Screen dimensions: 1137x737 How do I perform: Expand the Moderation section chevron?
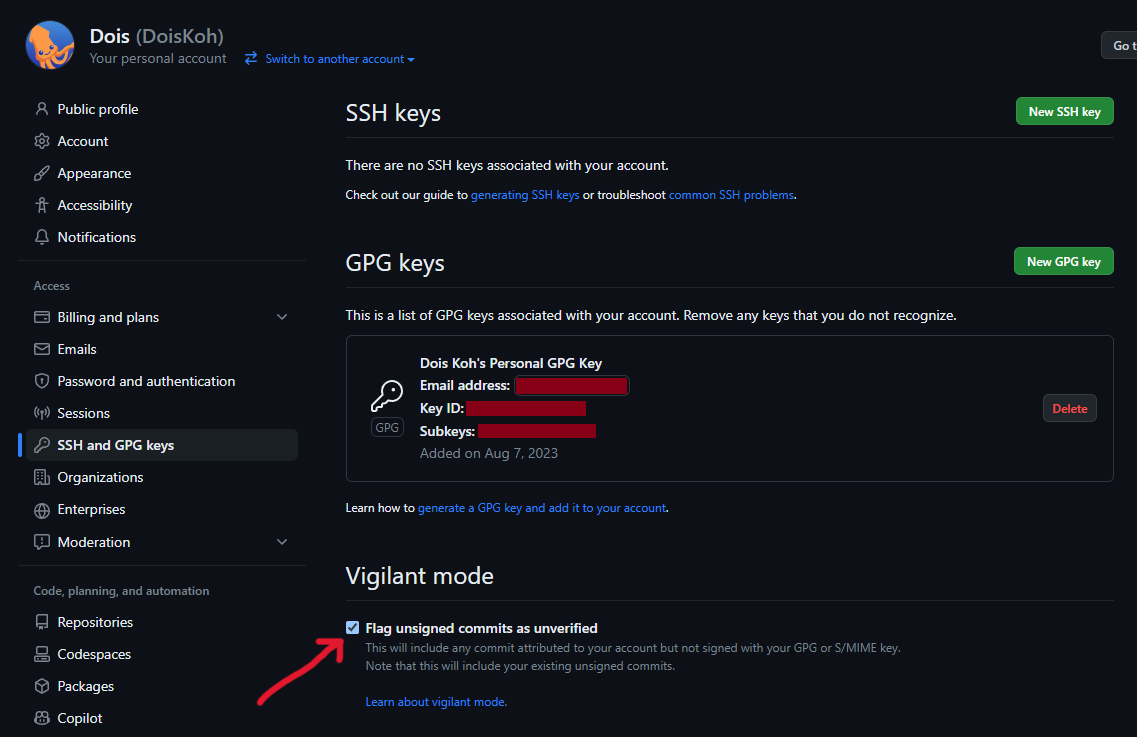pos(282,542)
